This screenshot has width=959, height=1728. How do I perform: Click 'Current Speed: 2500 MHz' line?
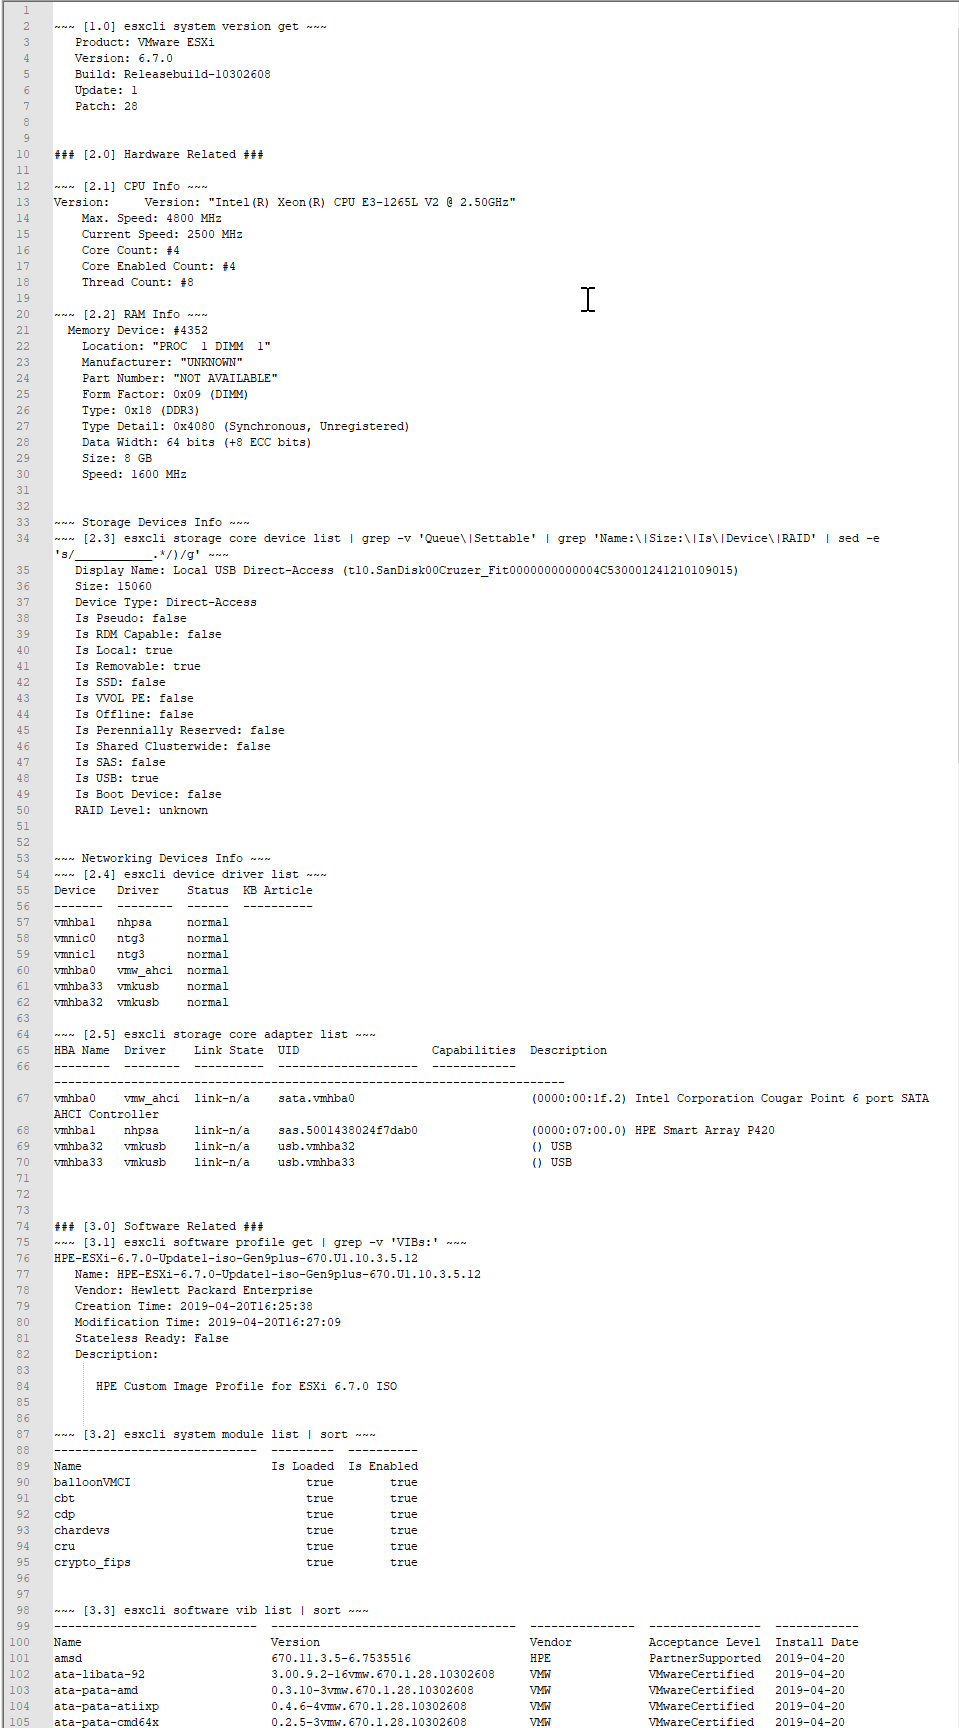click(x=162, y=234)
